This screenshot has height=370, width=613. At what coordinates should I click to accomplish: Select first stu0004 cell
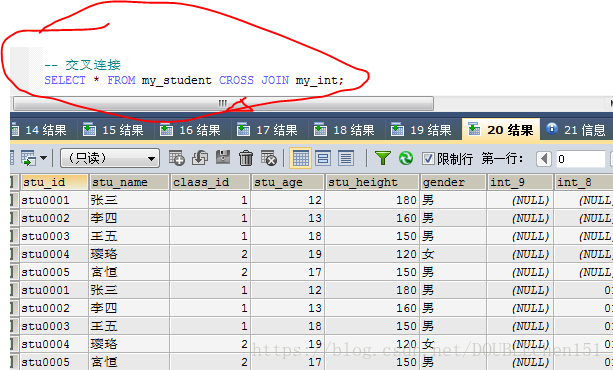54,254
